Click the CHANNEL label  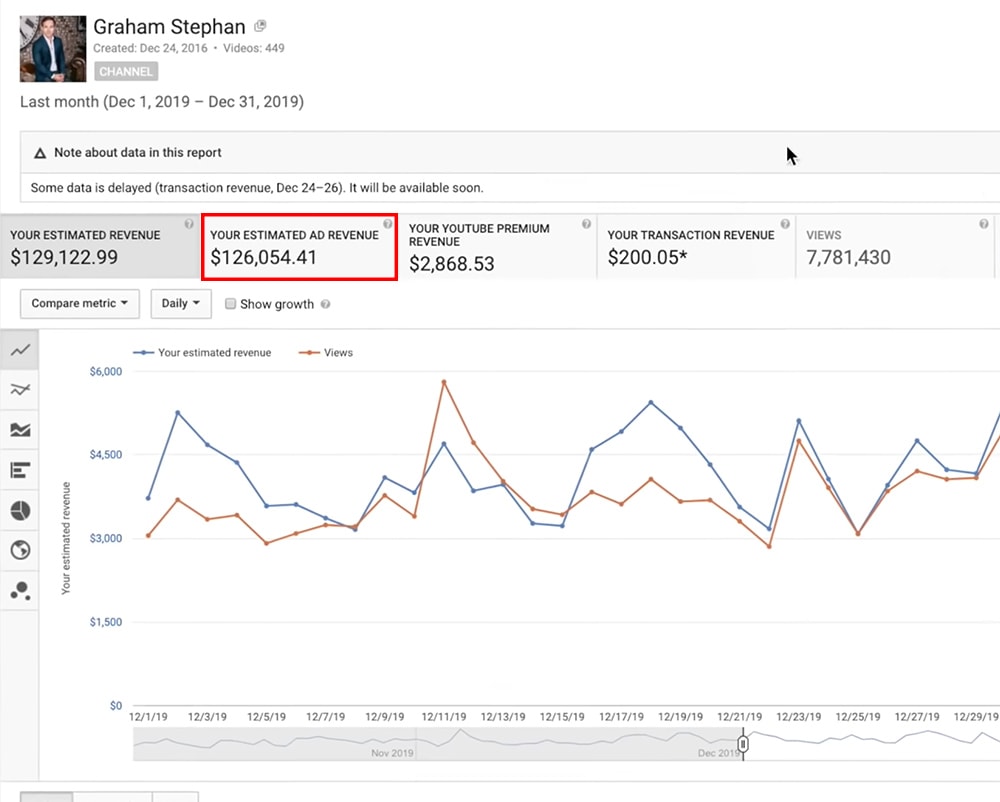pos(125,71)
